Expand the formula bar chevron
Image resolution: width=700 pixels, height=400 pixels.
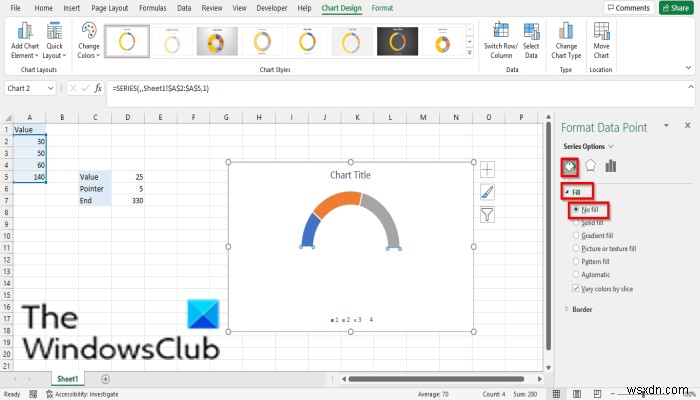691,87
